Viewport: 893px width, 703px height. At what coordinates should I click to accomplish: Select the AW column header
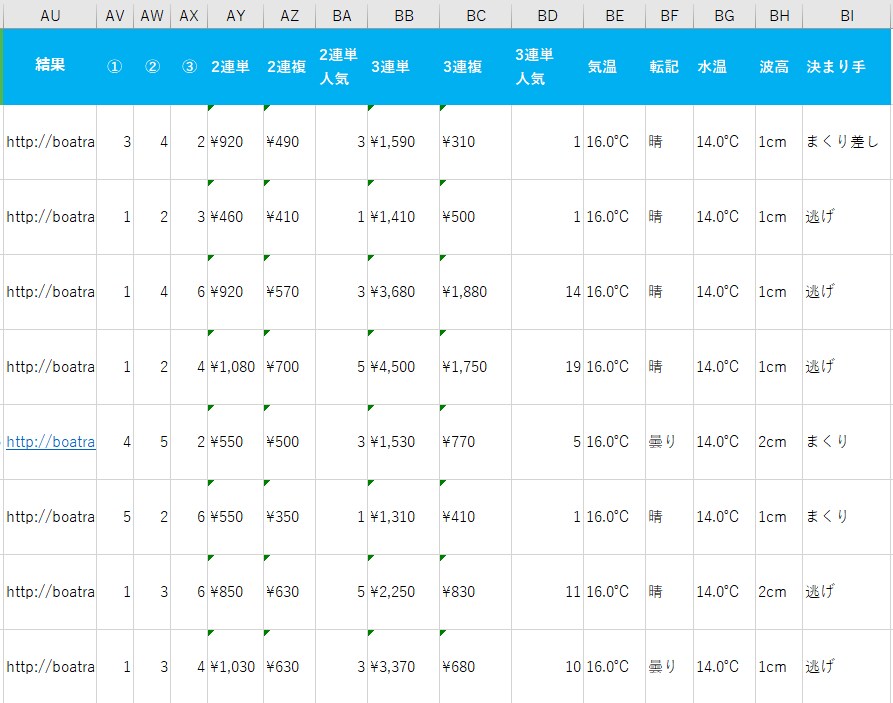pyautogui.click(x=152, y=15)
